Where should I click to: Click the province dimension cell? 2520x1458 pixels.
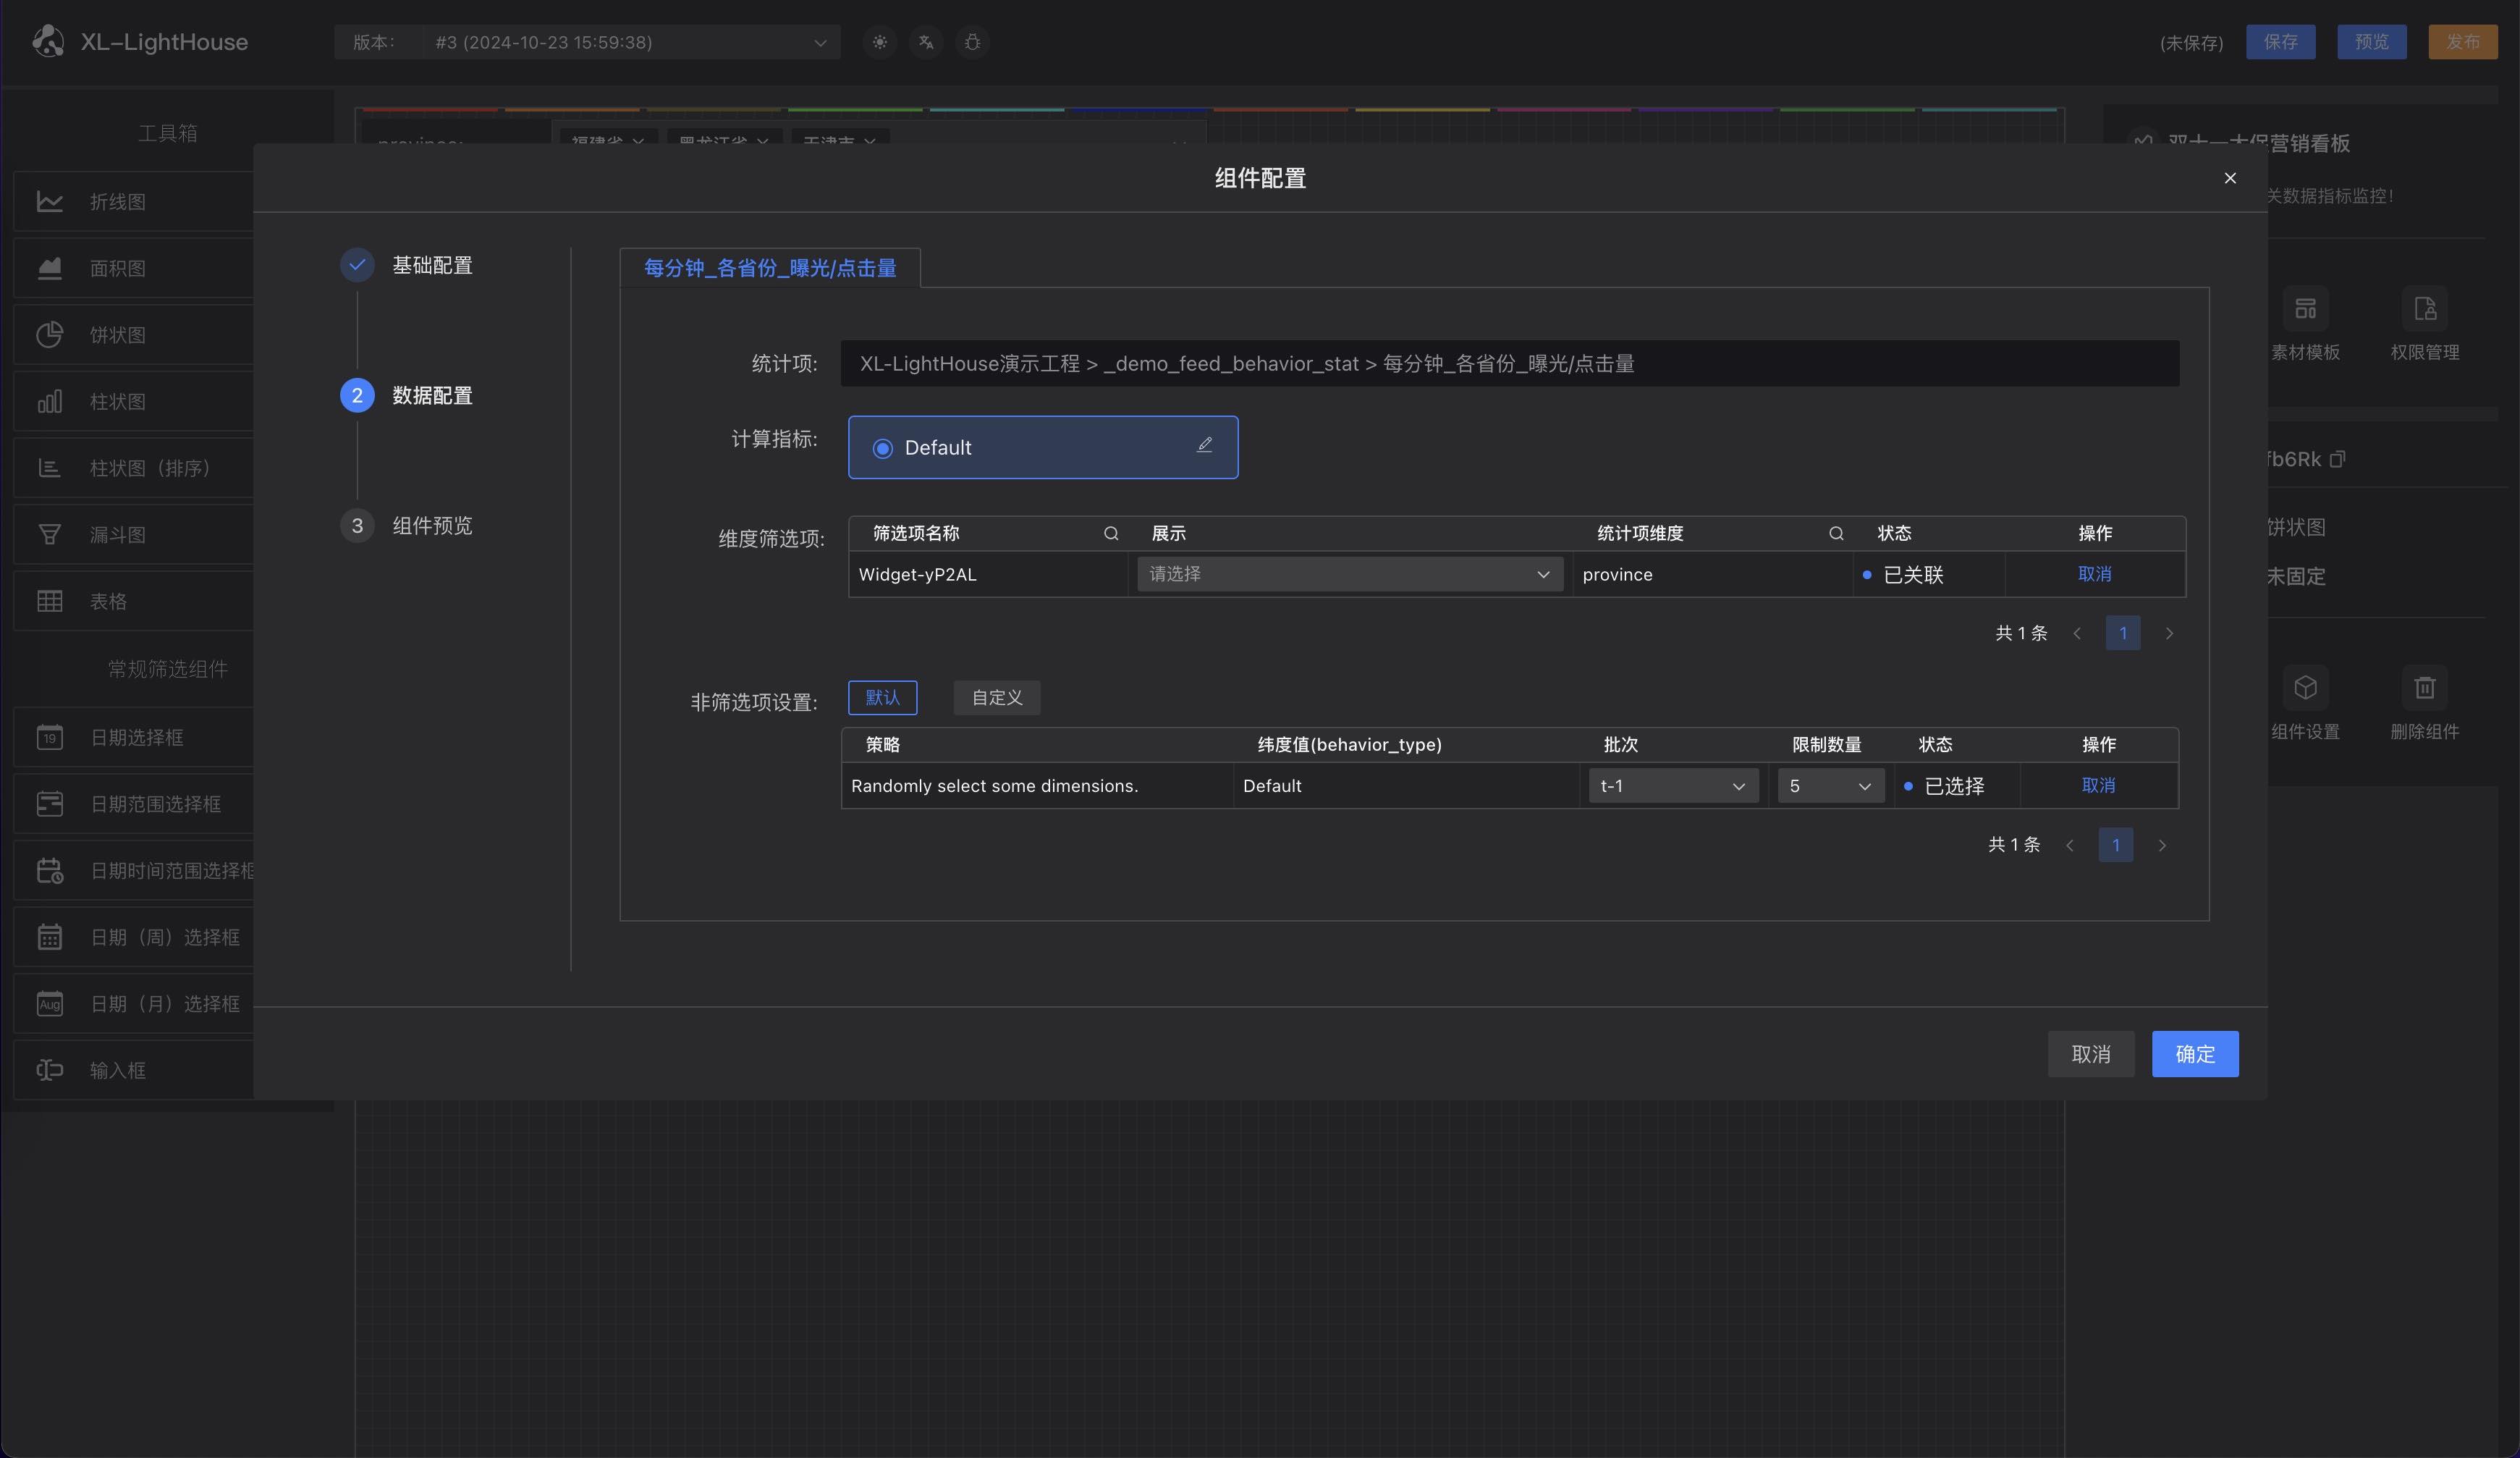[1712, 574]
